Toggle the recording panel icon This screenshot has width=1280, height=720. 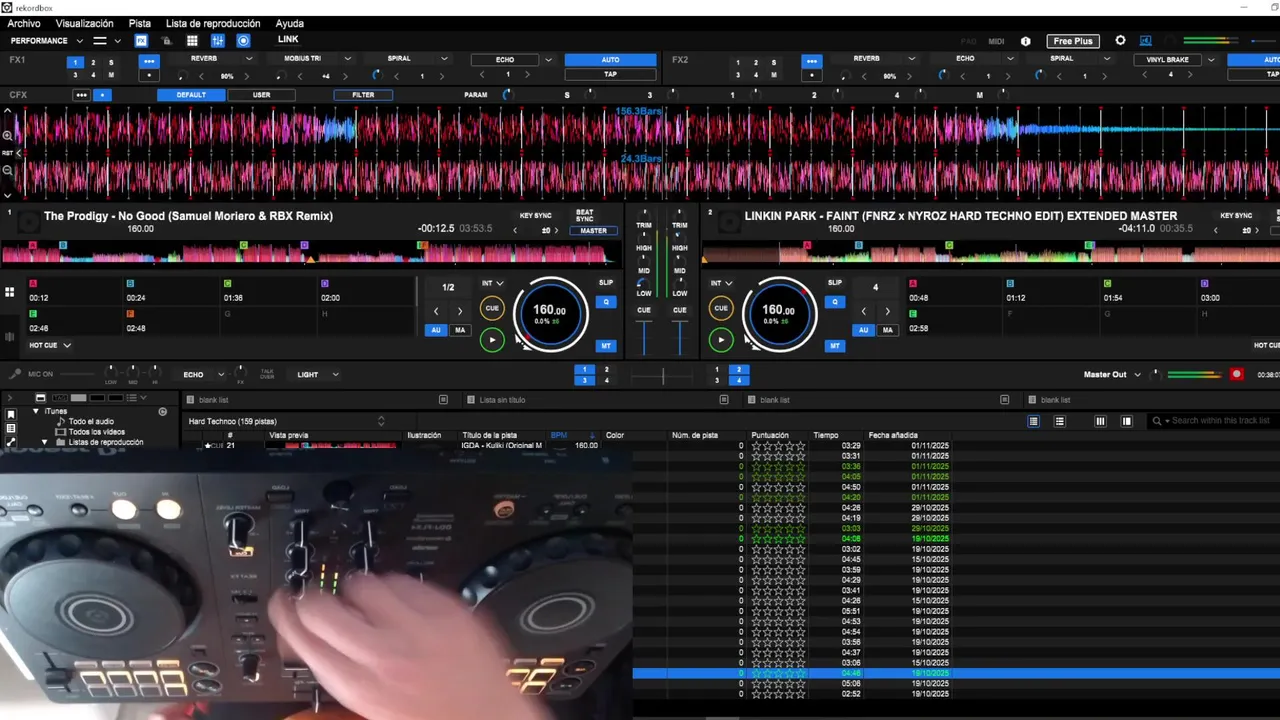tap(243, 41)
